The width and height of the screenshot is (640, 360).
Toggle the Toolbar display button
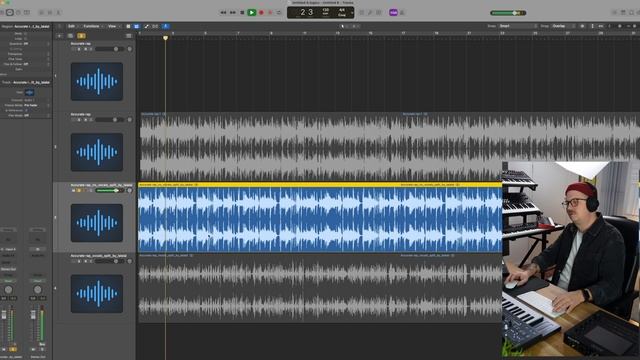tap(27, 13)
